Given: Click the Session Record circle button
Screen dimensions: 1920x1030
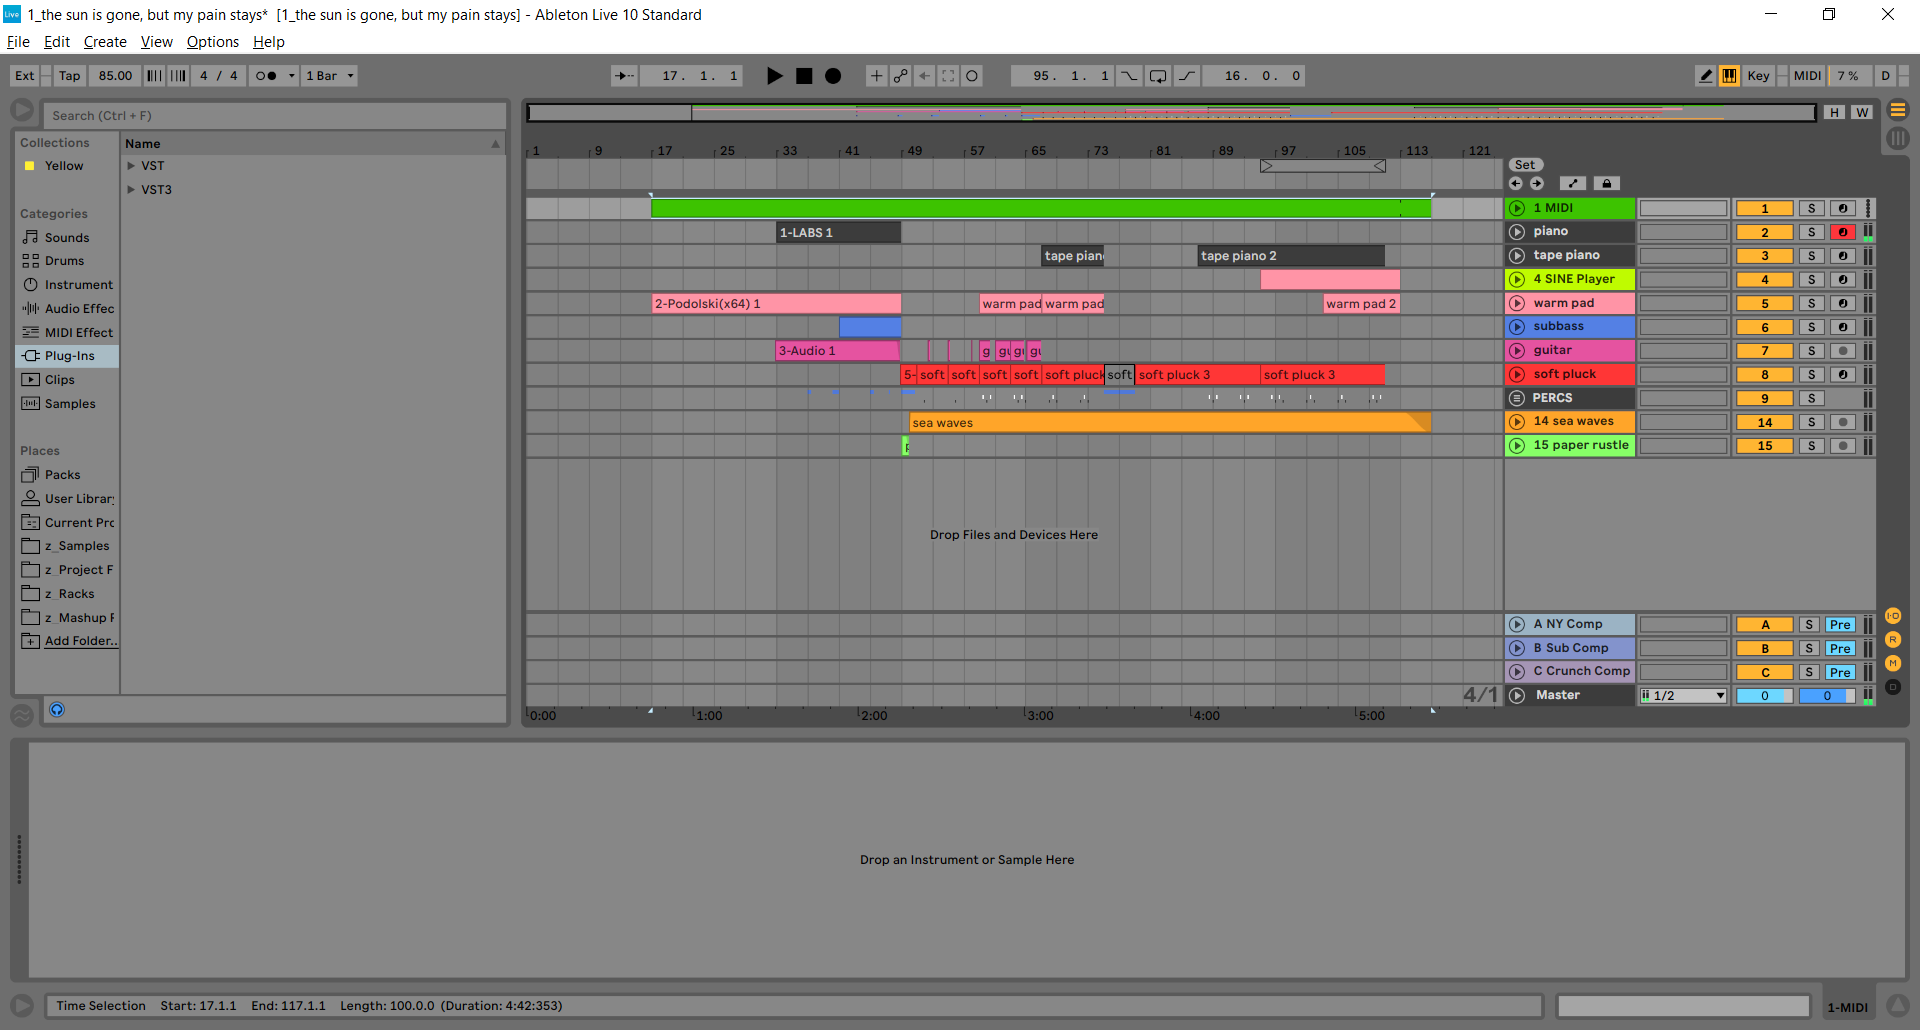Looking at the screenshot, I should click(972, 76).
